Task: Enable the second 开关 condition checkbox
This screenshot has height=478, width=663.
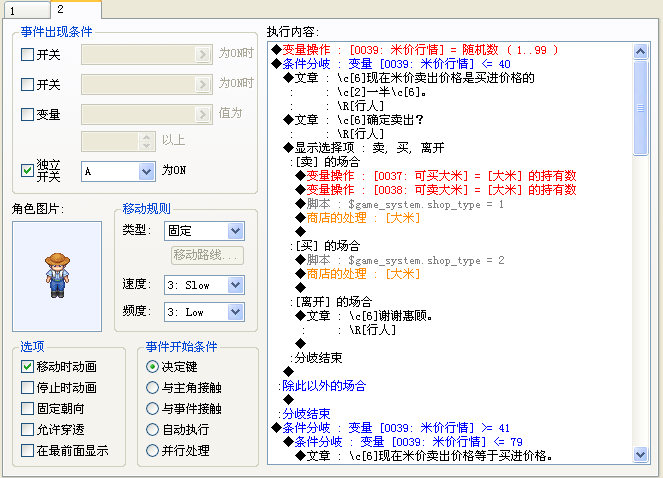Action: point(27,85)
